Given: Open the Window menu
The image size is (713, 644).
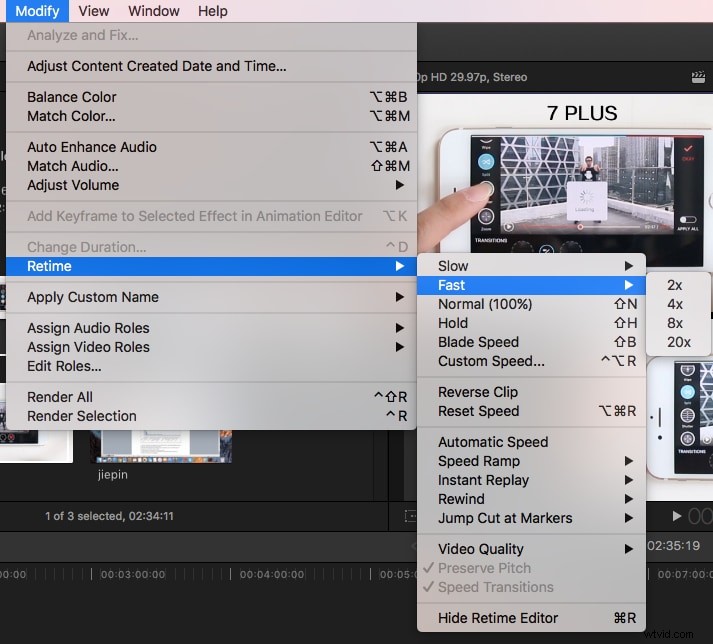Looking at the screenshot, I should point(154,11).
